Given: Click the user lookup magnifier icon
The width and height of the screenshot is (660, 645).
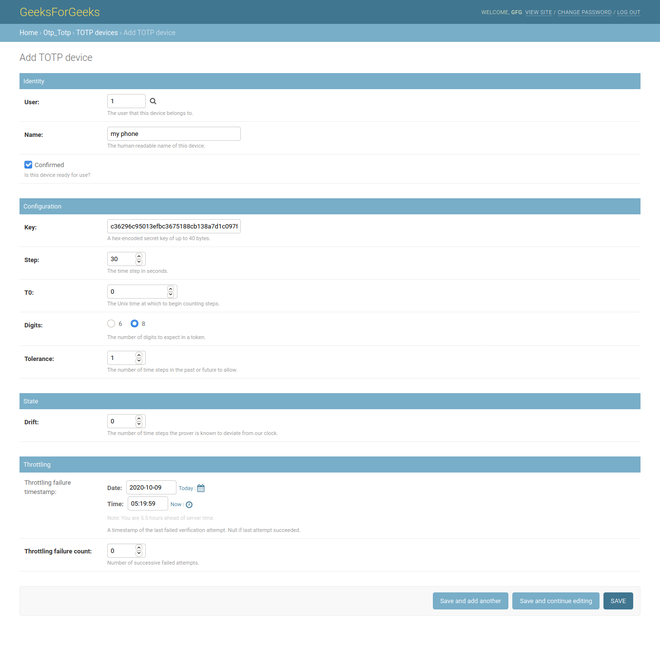Looking at the screenshot, I should coord(153,101).
